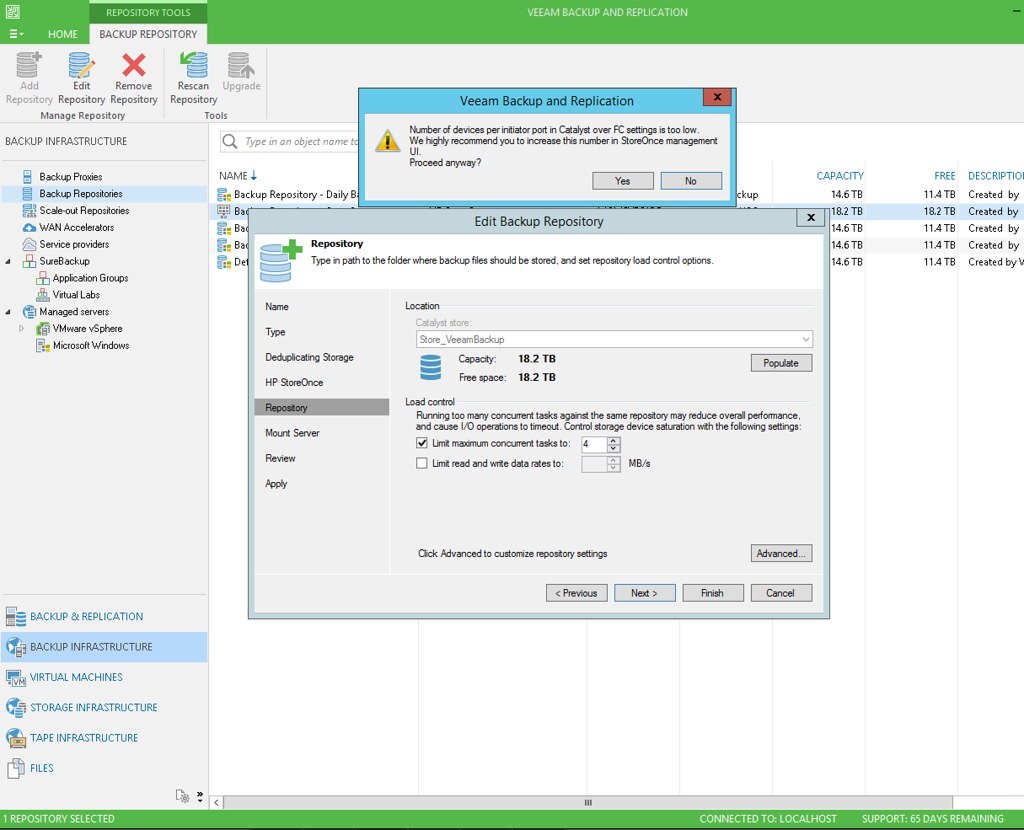This screenshot has height=830, width=1024.
Task: Close the warning dialog with X
Action: (718, 97)
